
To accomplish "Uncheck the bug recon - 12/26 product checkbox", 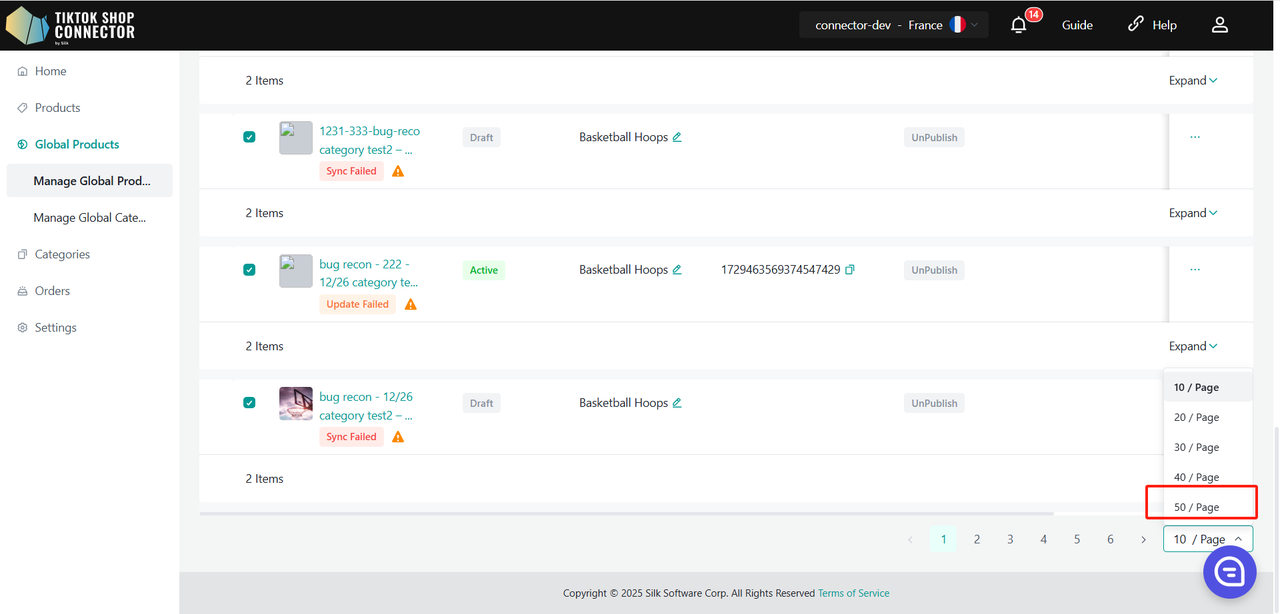I will coord(249,403).
